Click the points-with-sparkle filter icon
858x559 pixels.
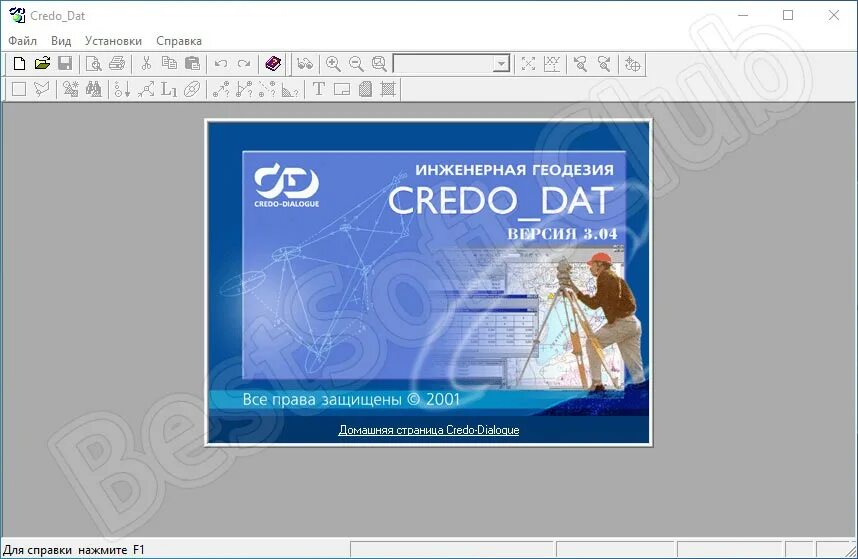(71, 89)
